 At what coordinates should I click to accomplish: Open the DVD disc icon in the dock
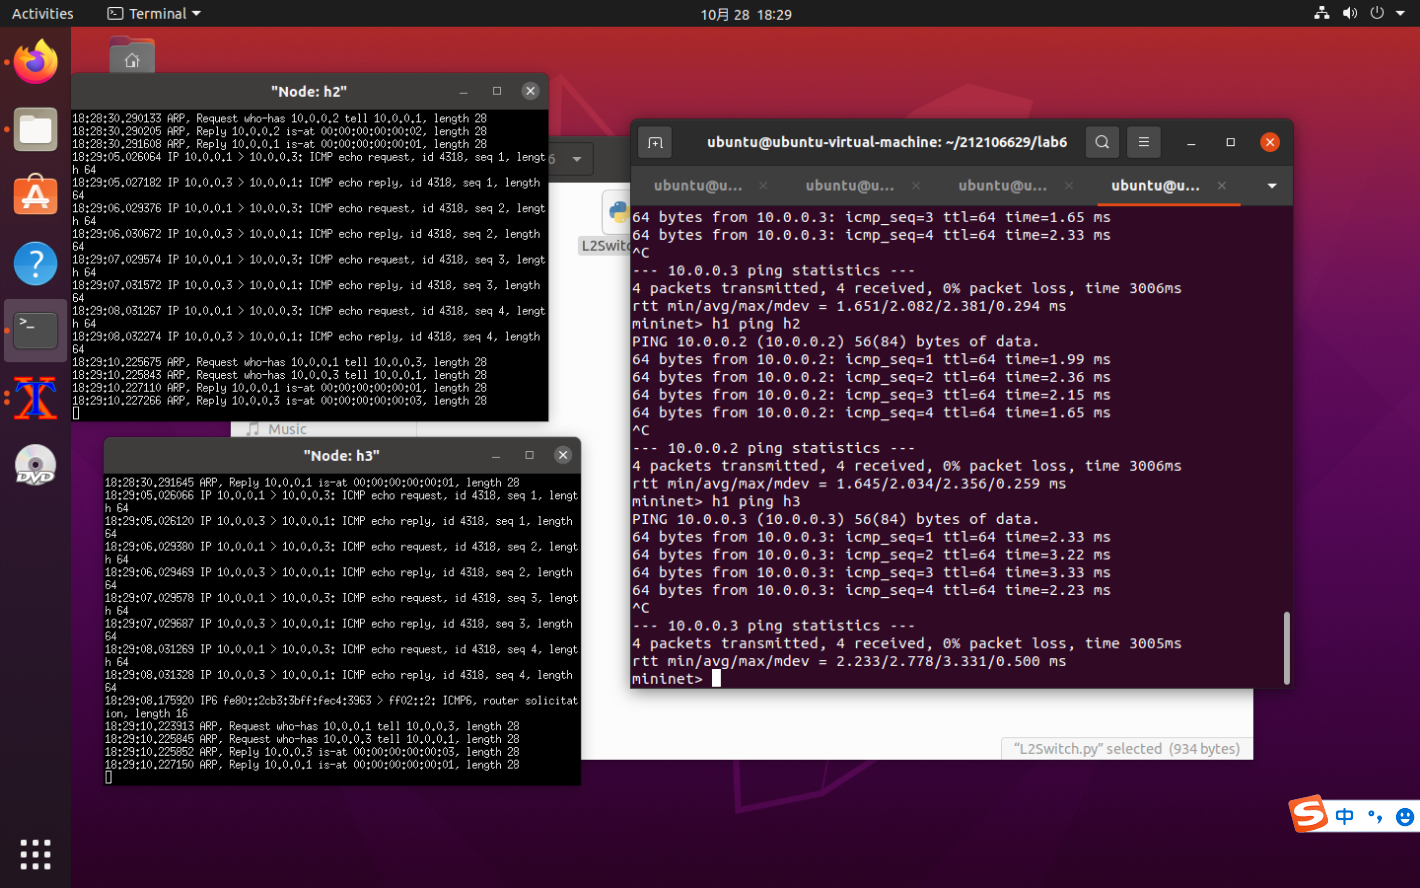35,465
